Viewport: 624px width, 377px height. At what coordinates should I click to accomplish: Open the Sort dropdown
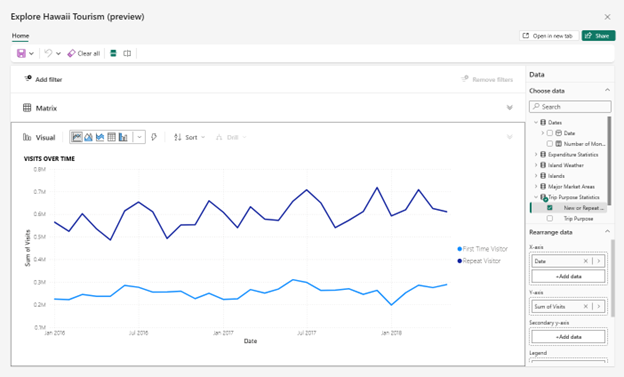pyautogui.click(x=189, y=137)
